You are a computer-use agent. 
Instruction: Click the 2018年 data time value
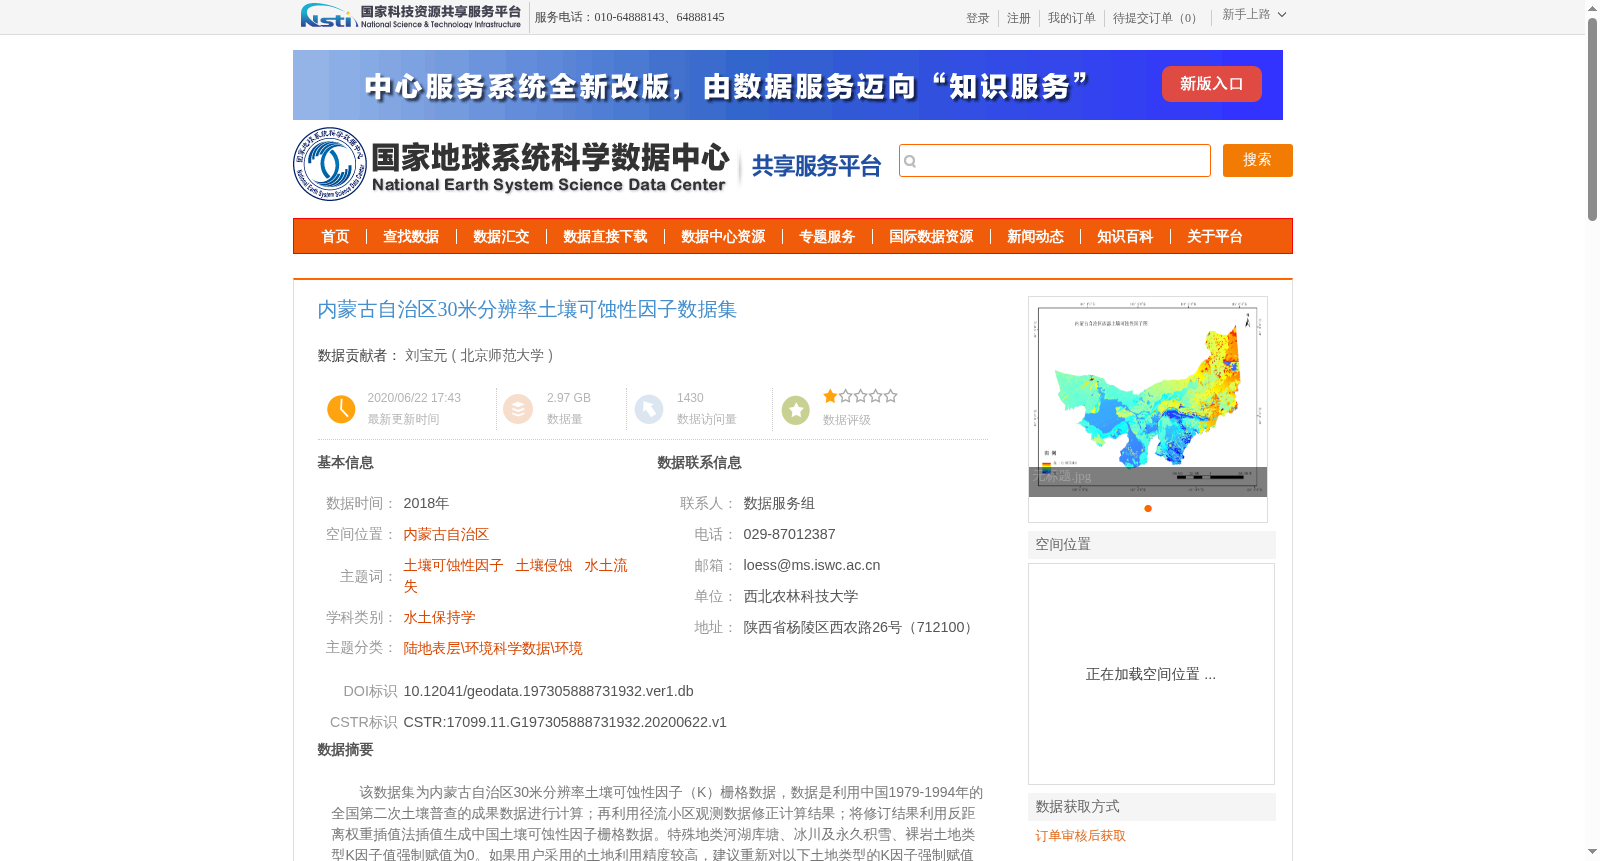point(426,503)
